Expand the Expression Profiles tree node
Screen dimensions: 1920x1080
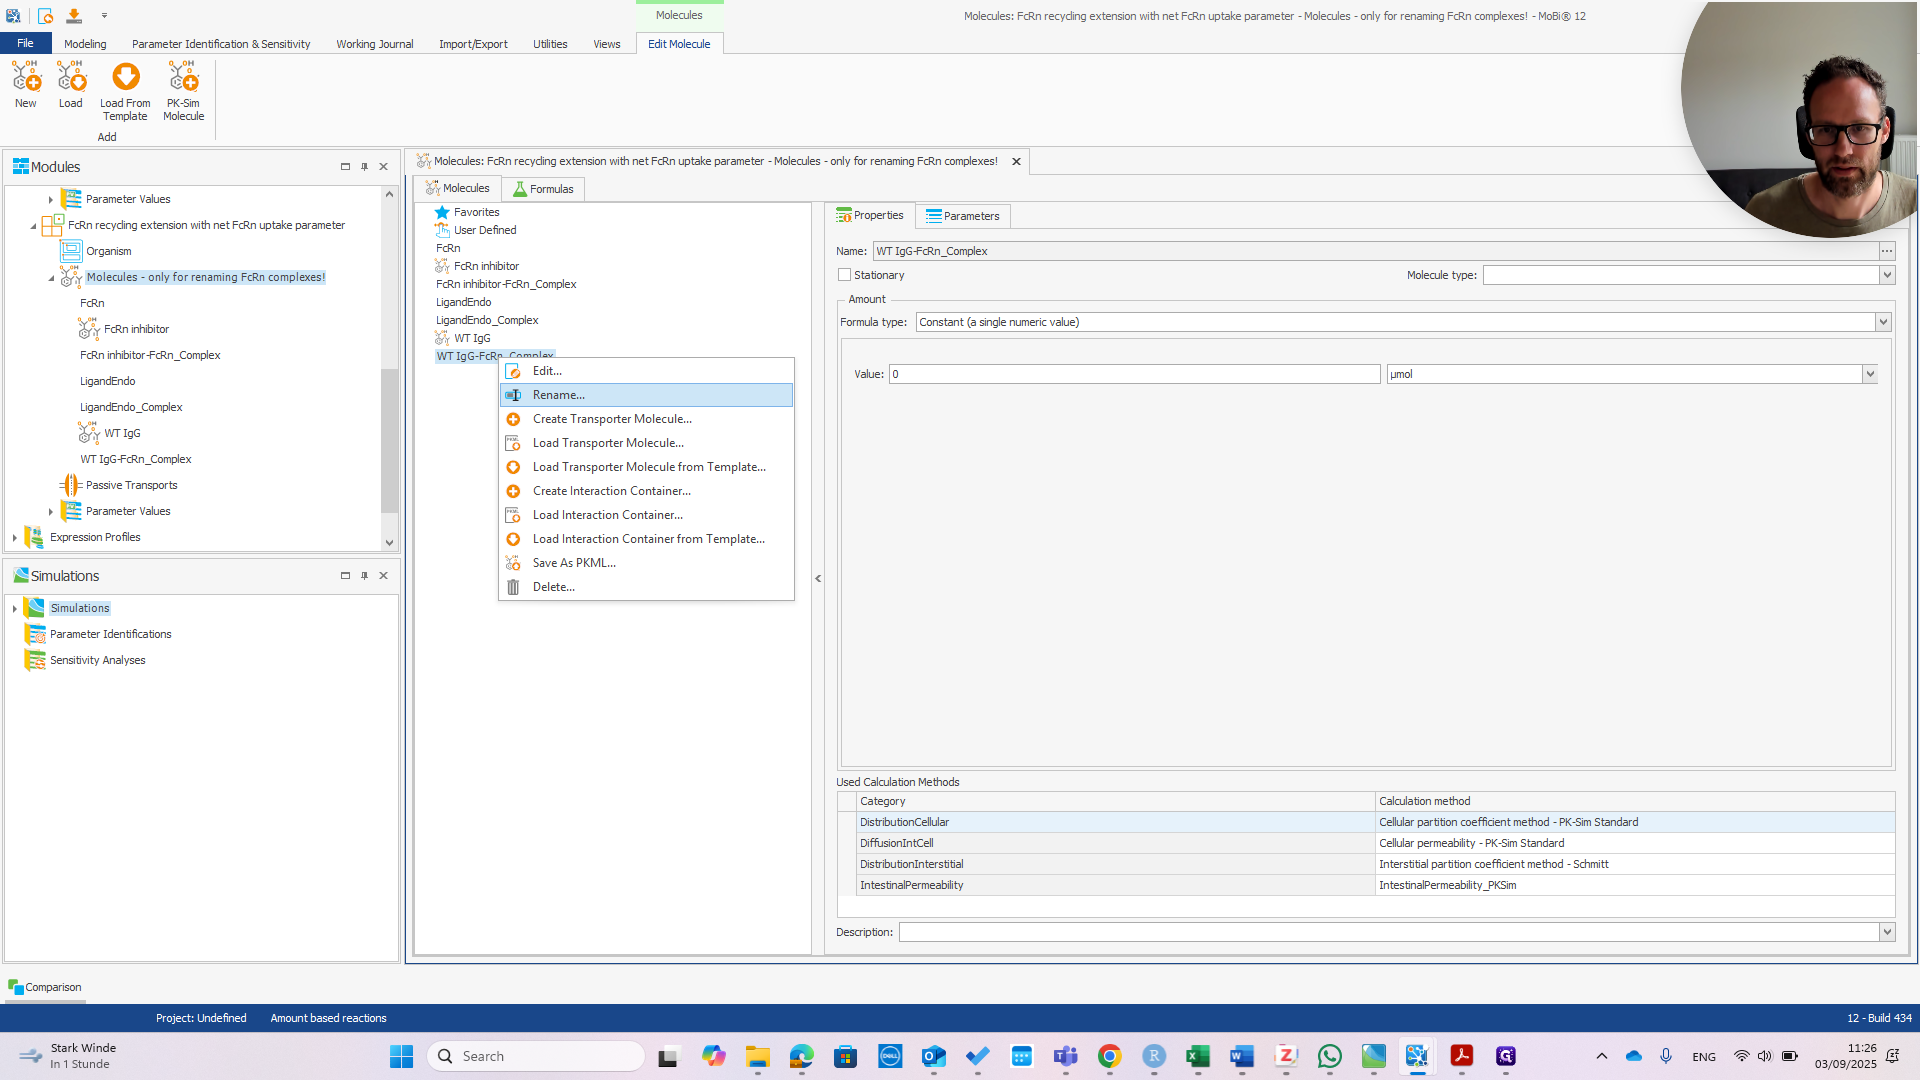pos(15,537)
